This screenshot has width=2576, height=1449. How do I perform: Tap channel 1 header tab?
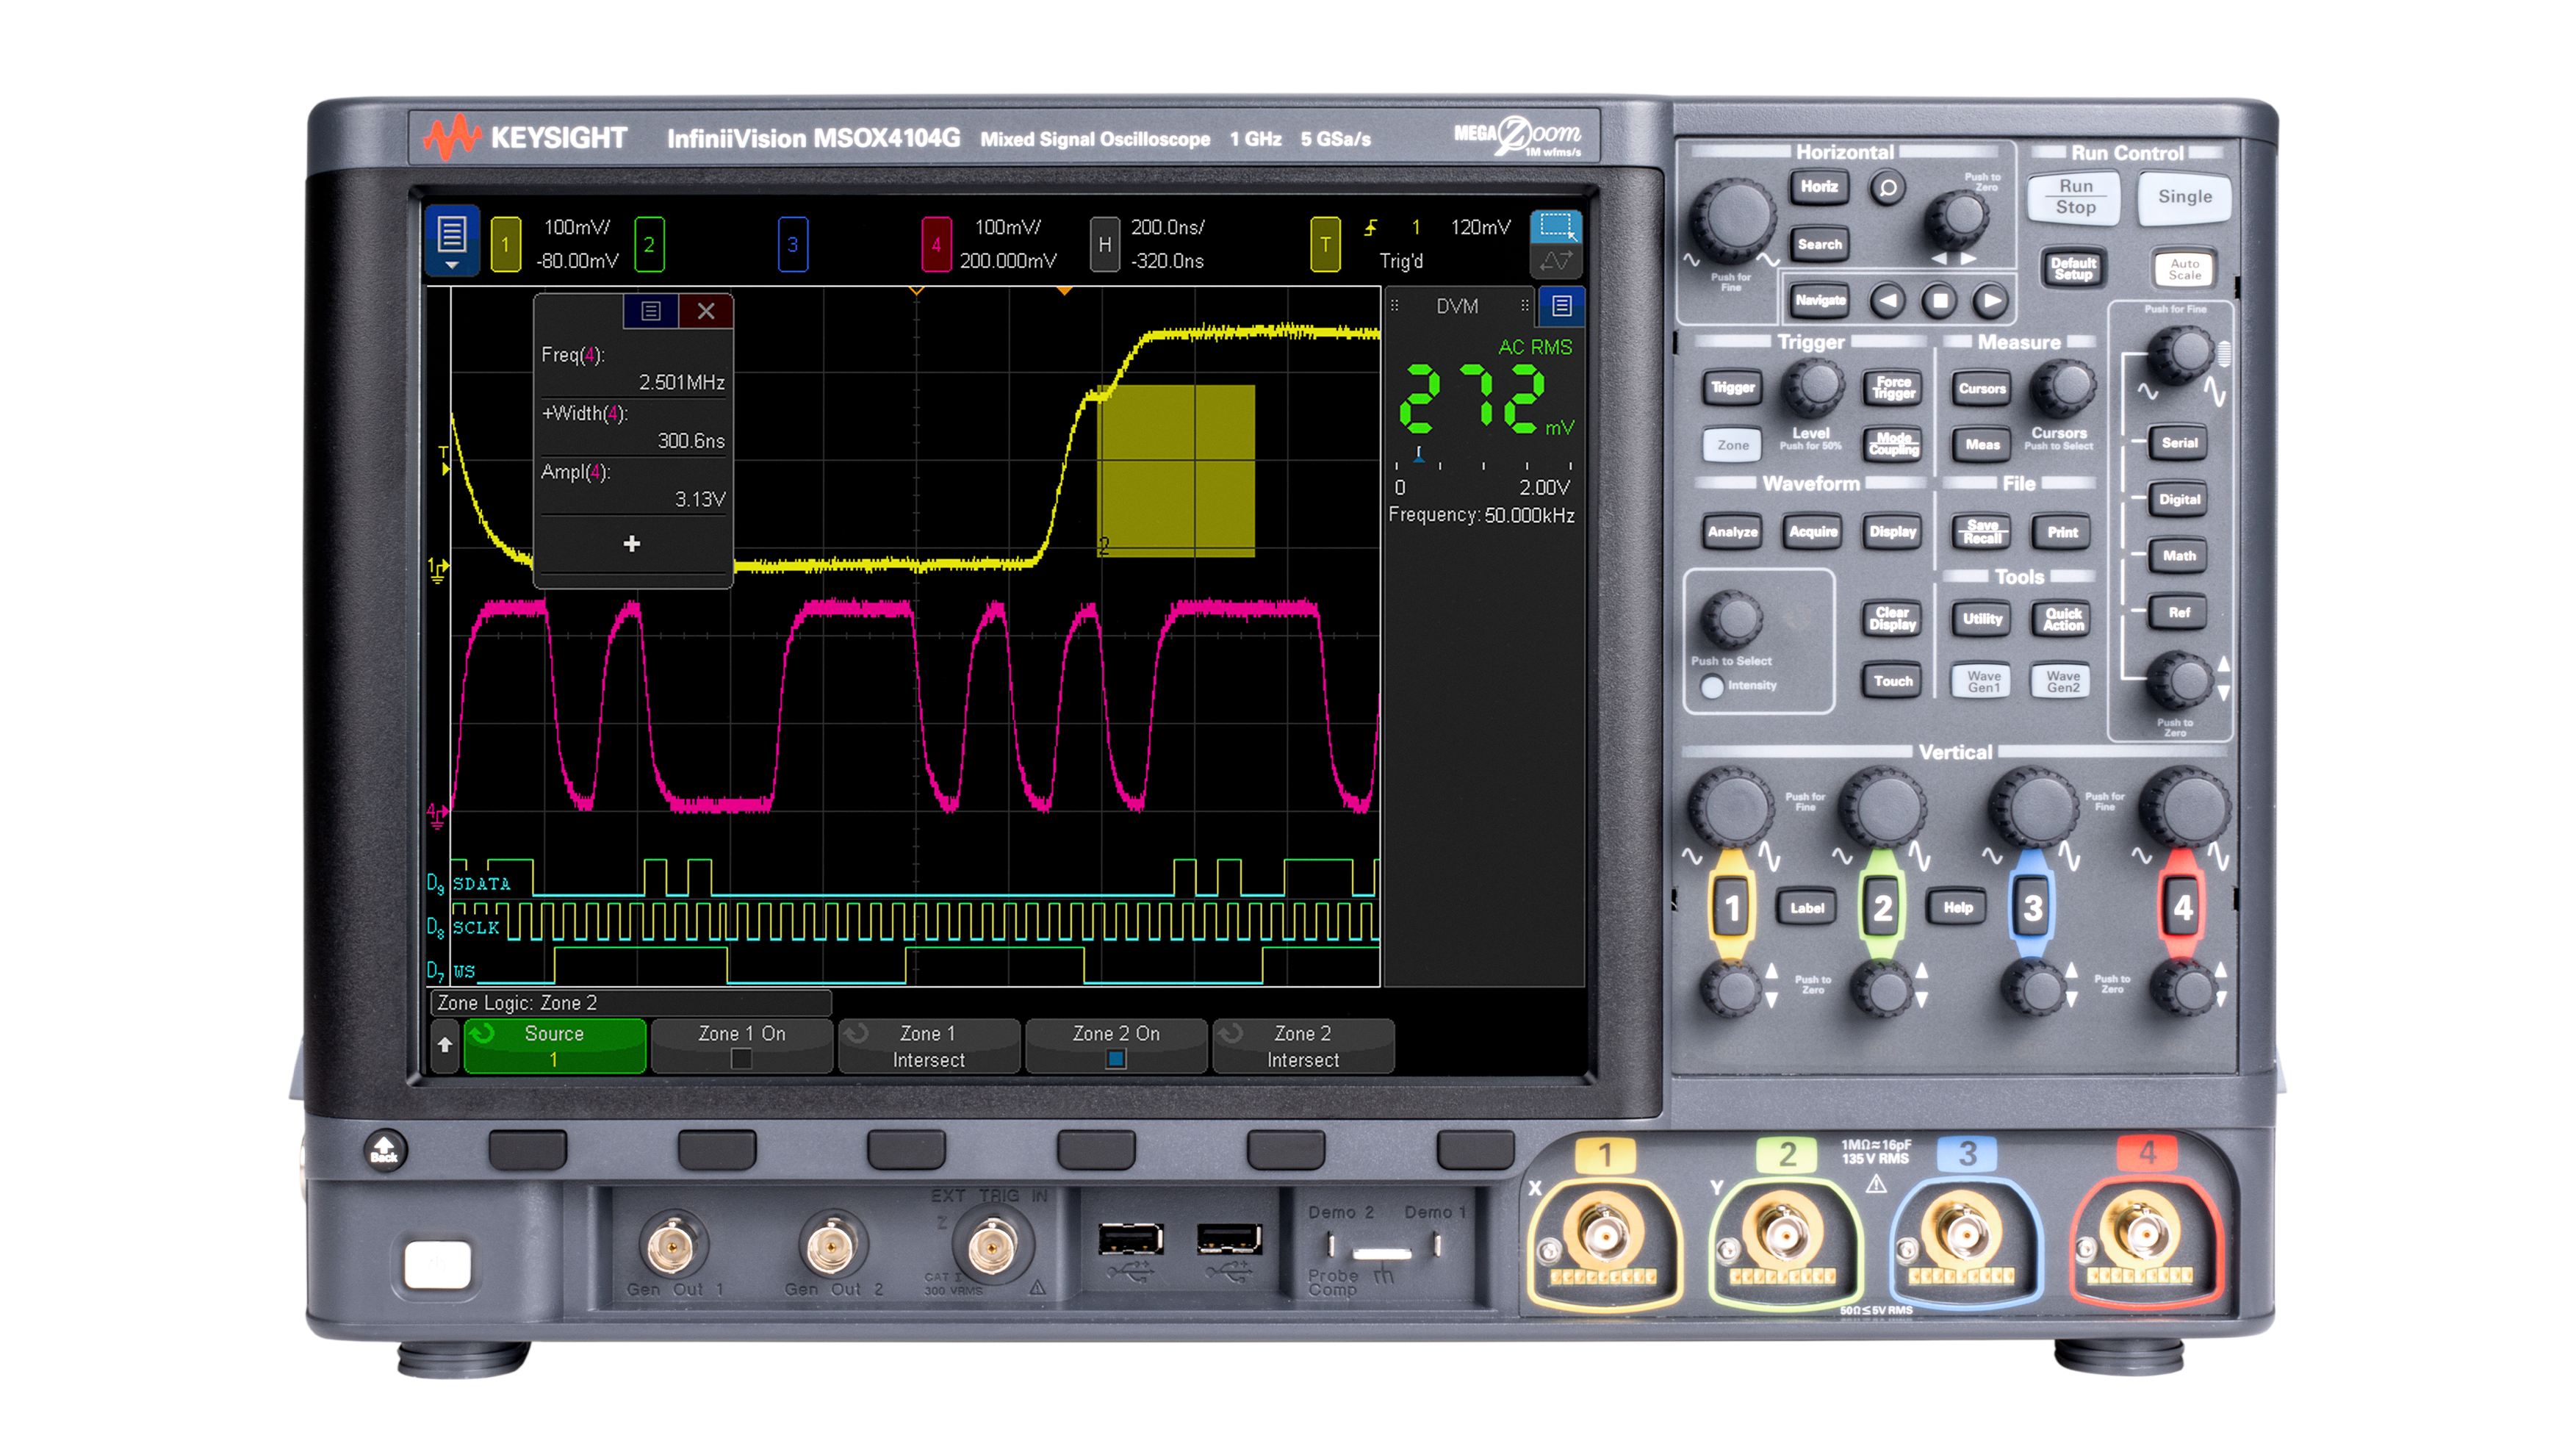[506, 244]
